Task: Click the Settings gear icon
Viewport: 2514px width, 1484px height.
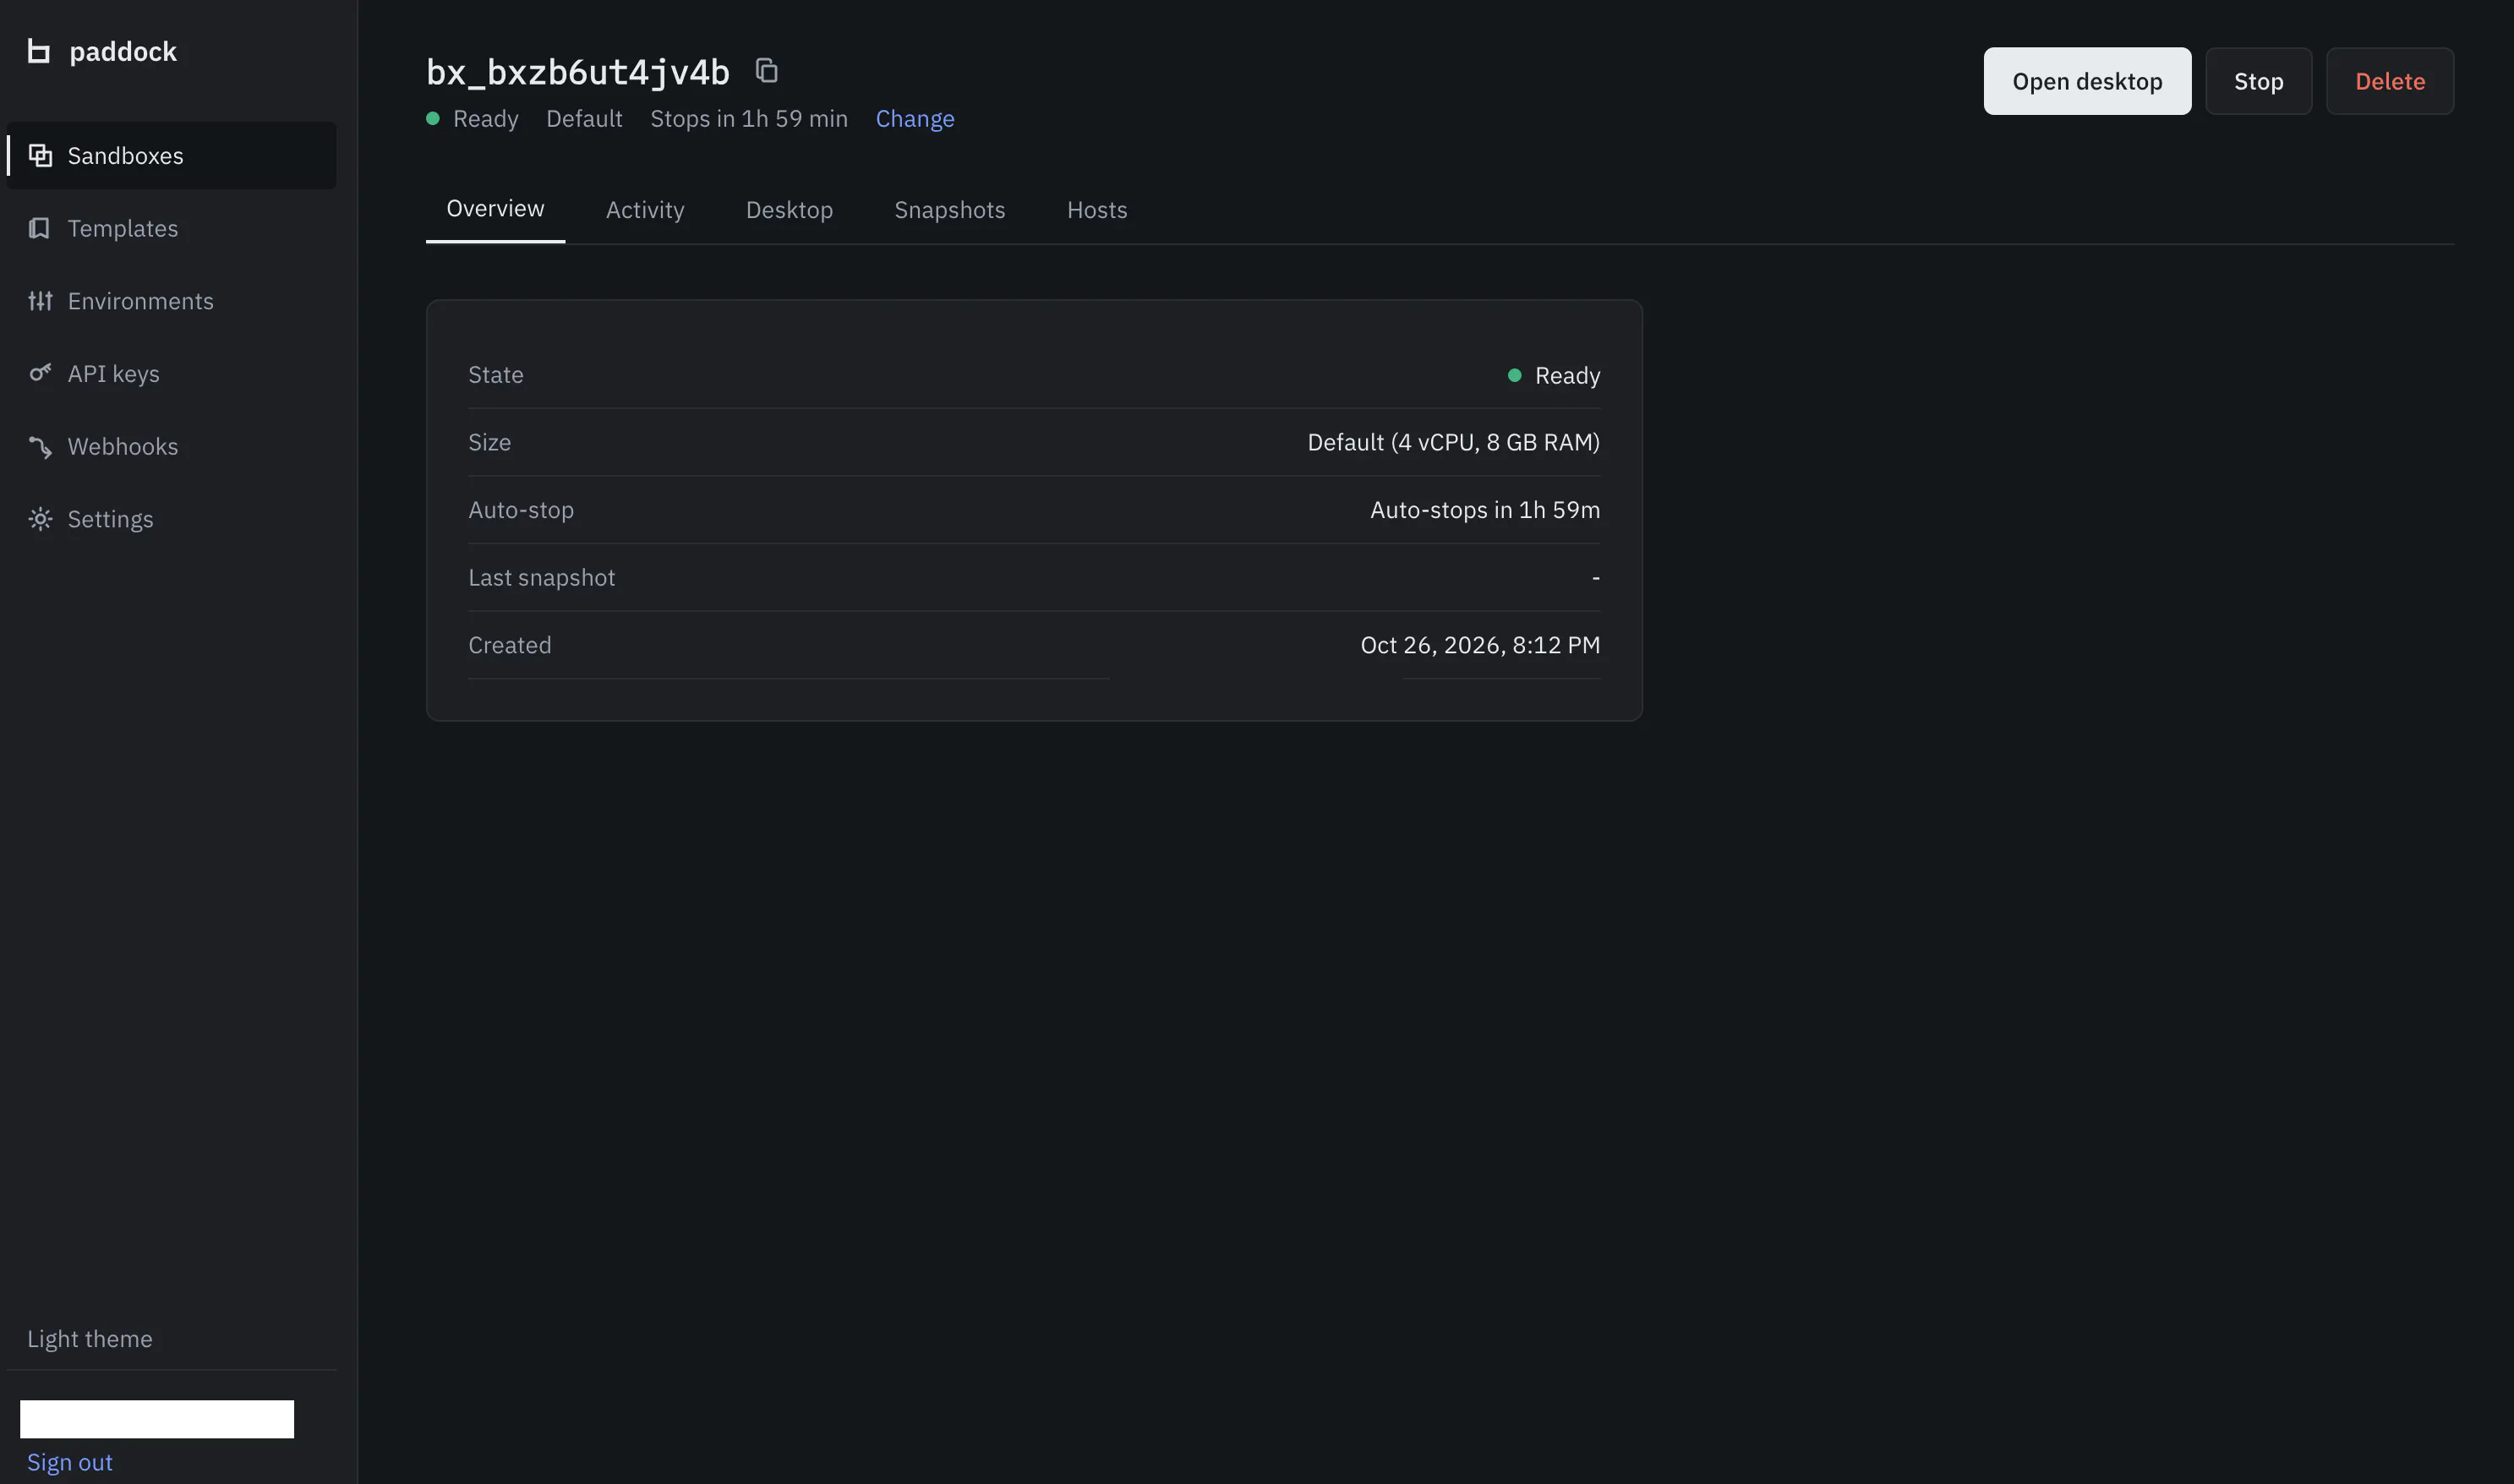Action: tap(40, 519)
